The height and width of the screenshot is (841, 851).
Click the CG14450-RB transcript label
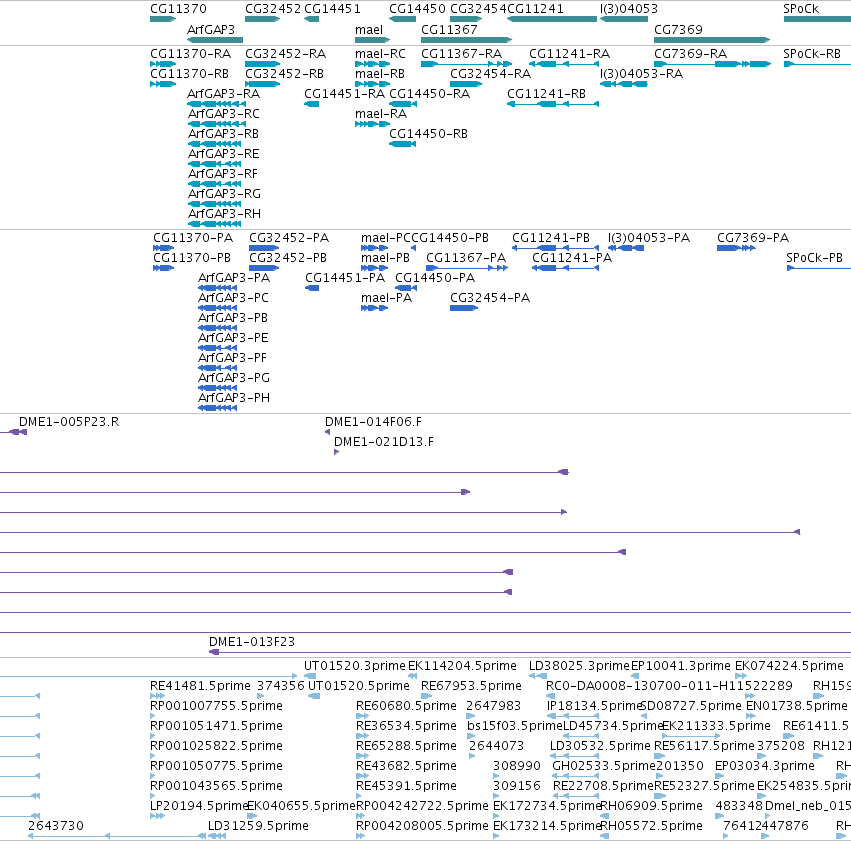[429, 134]
